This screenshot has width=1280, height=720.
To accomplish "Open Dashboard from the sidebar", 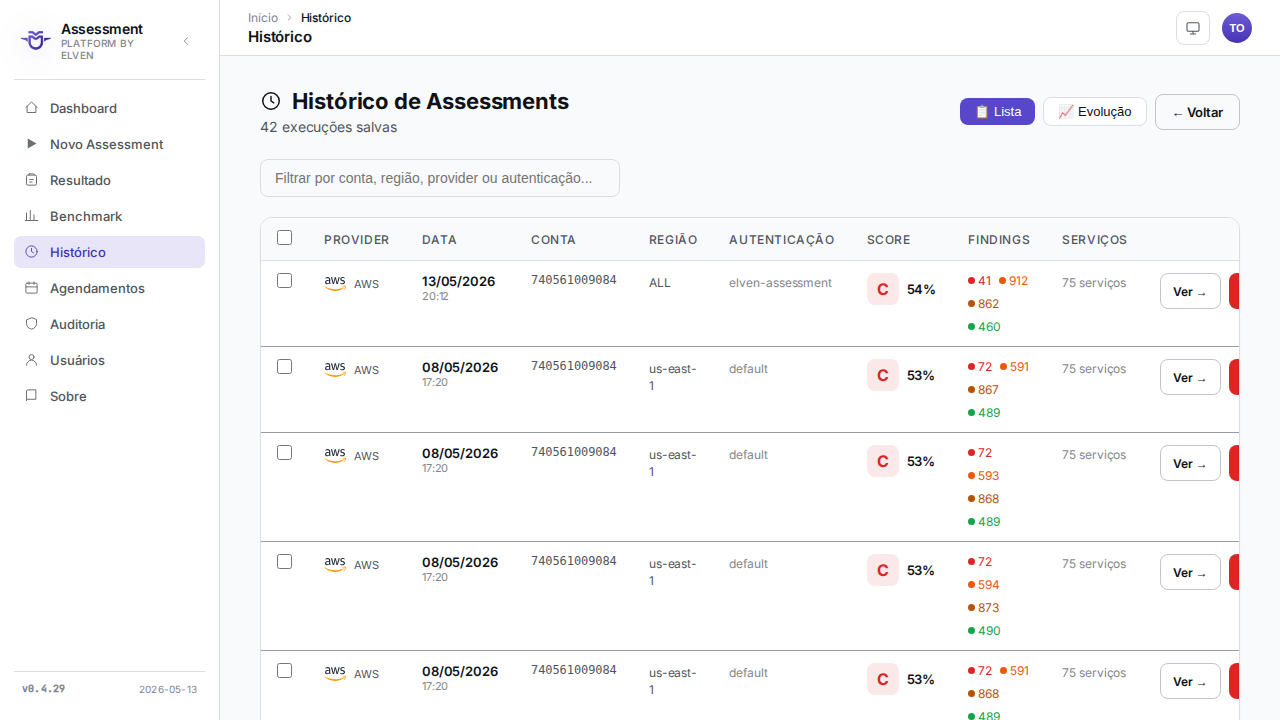I will 109,108.
